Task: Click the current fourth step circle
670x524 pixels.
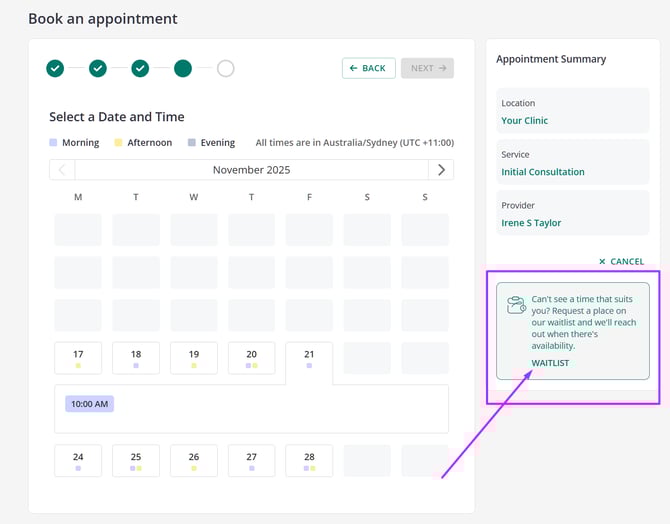Action: click(x=183, y=68)
